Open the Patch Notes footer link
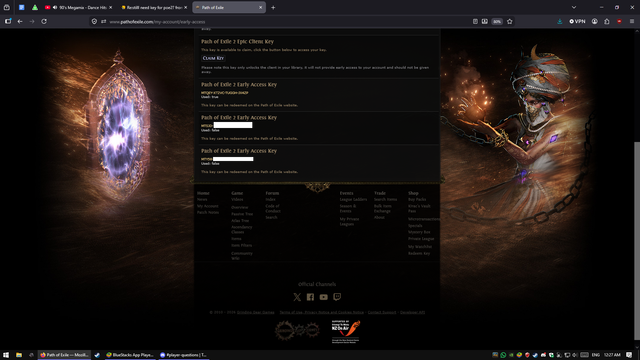Viewport: 640px width, 360px height. [208, 213]
